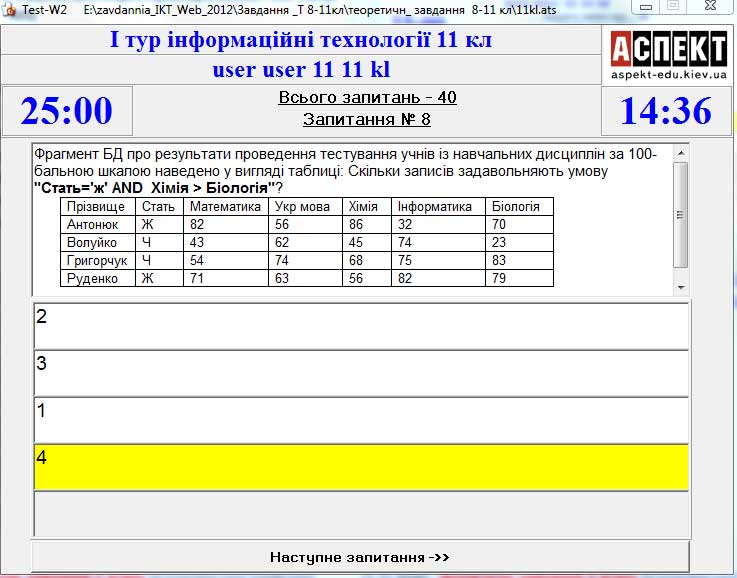Click the Test-W2 title bar app icon
The image size is (737, 578).
point(10,7)
